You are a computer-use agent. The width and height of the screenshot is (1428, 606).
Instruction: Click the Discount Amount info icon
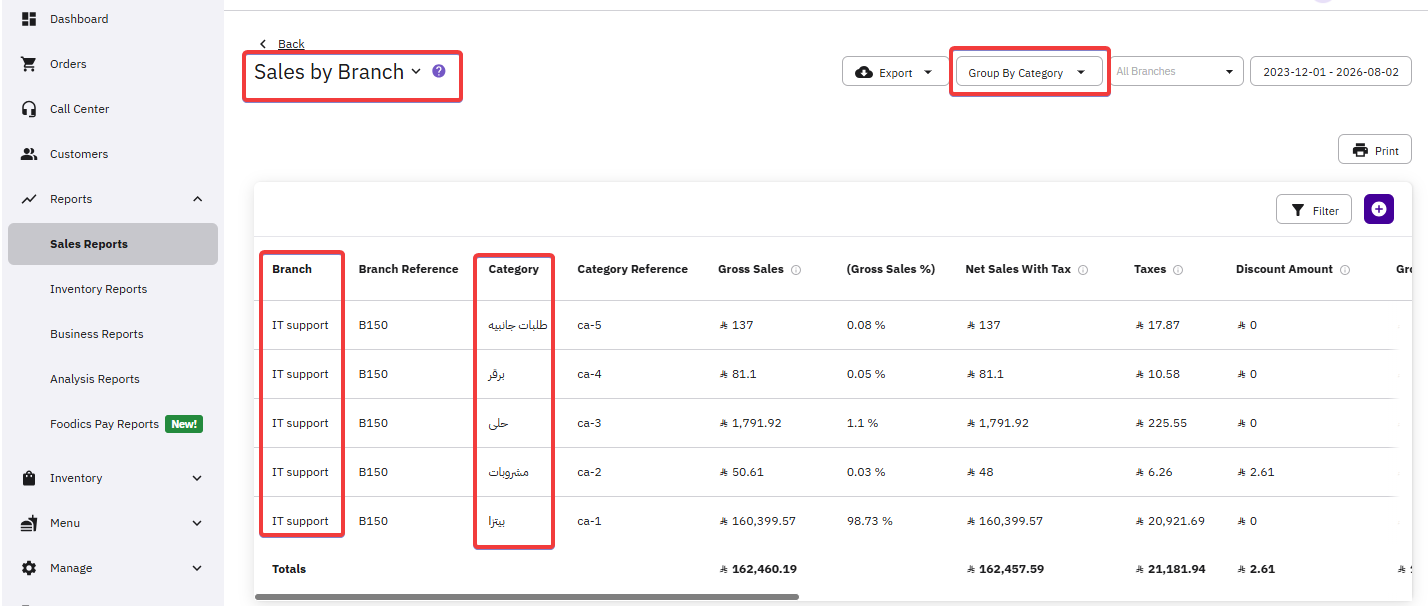click(1345, 270)
